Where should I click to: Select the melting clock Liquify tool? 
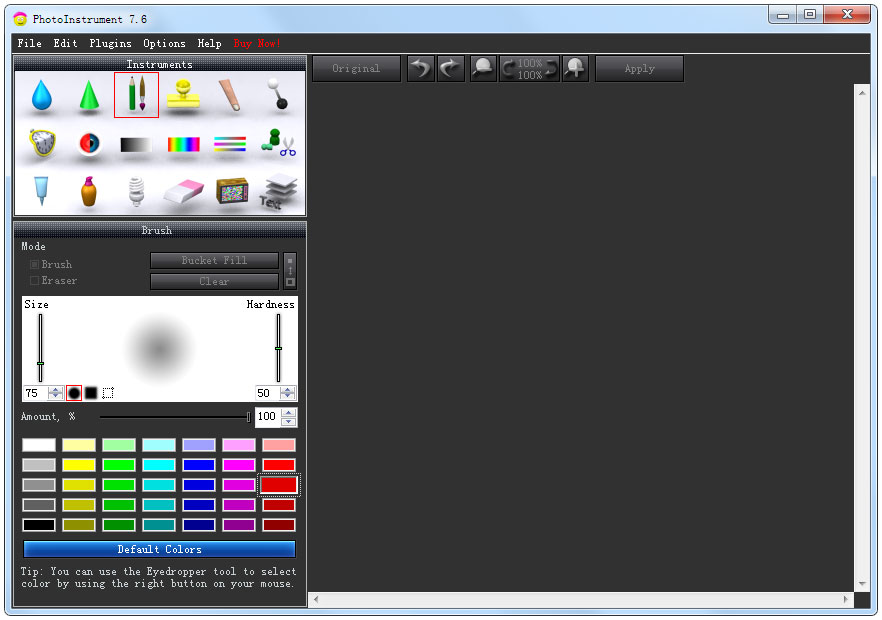pyautogui.click(x=42, y=142)
